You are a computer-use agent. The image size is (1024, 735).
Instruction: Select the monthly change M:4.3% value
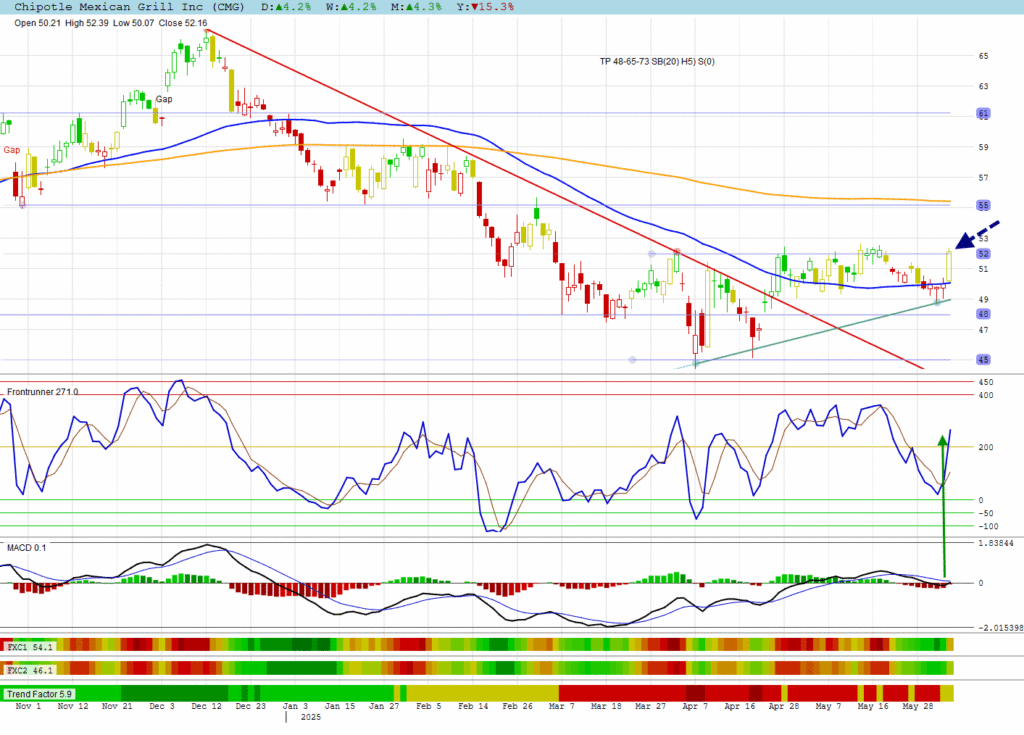(416, 7)
